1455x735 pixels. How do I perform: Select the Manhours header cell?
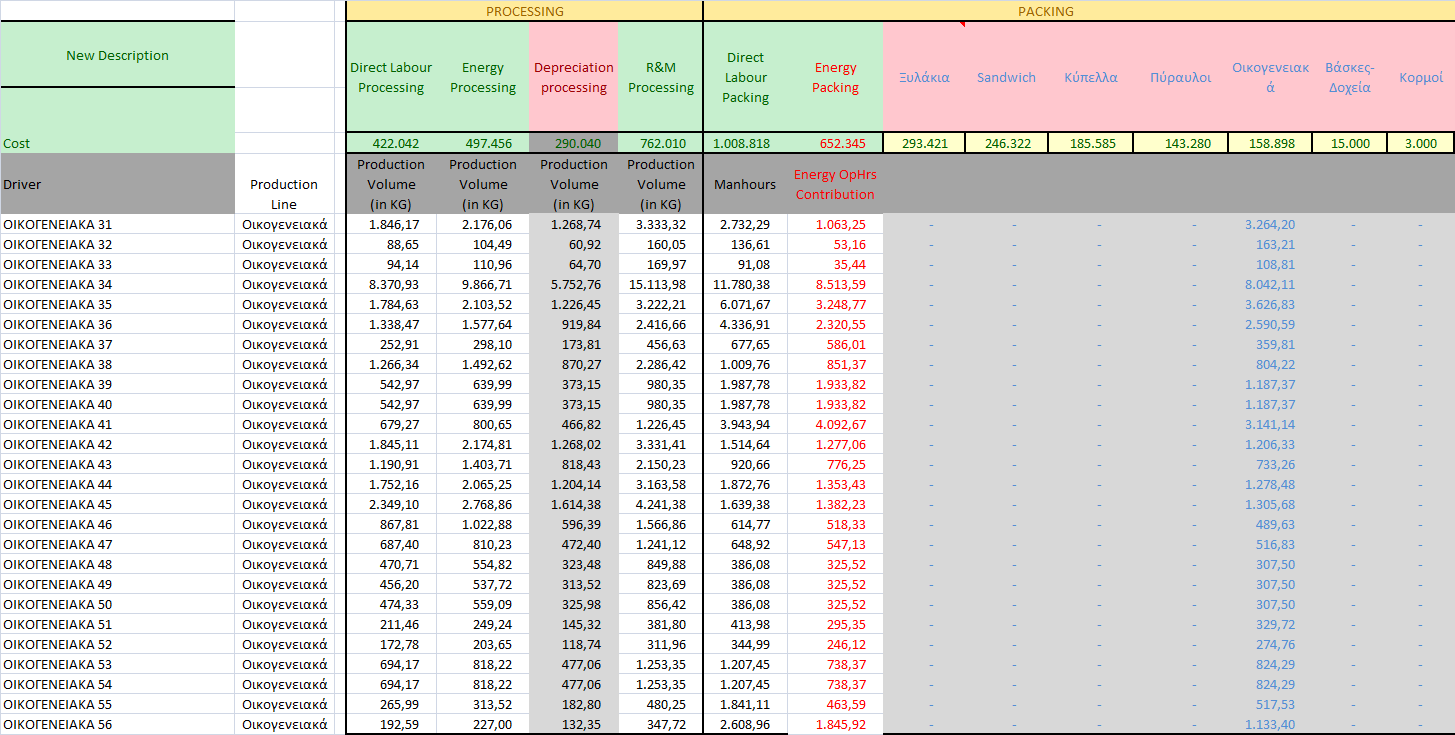pos(746,184)
